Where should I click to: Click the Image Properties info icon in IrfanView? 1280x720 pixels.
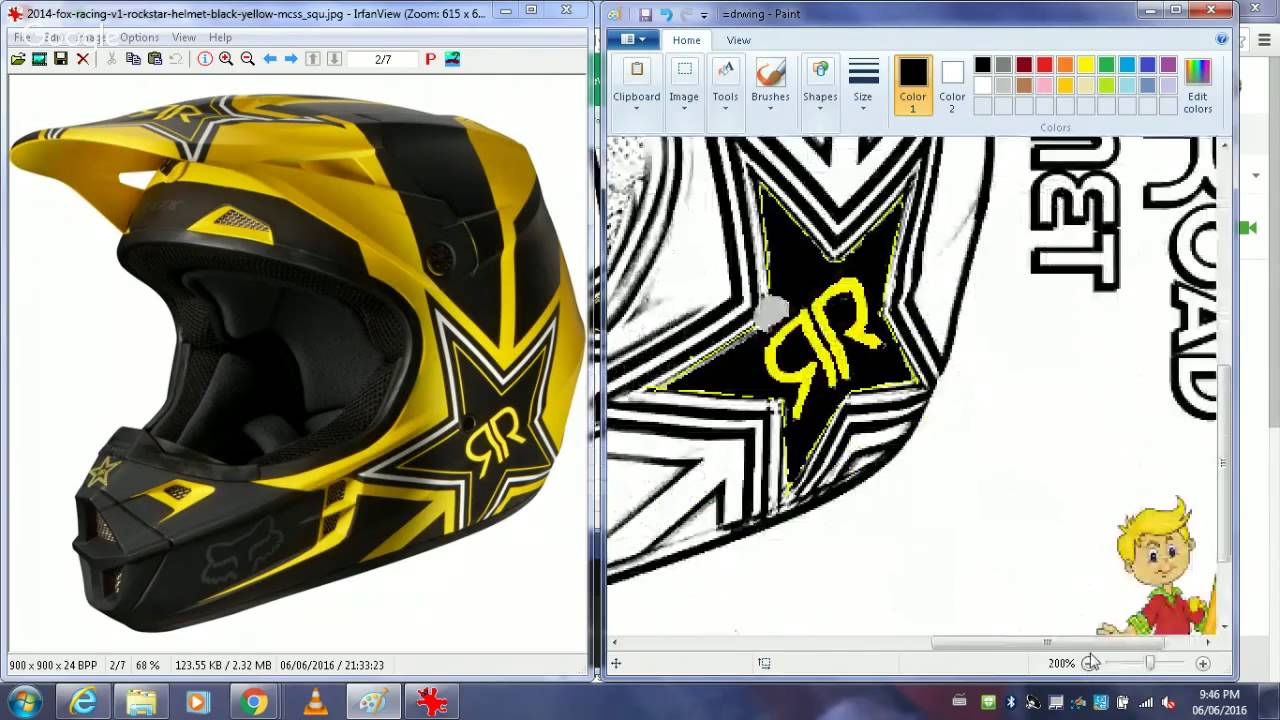(x=207, y=59)
